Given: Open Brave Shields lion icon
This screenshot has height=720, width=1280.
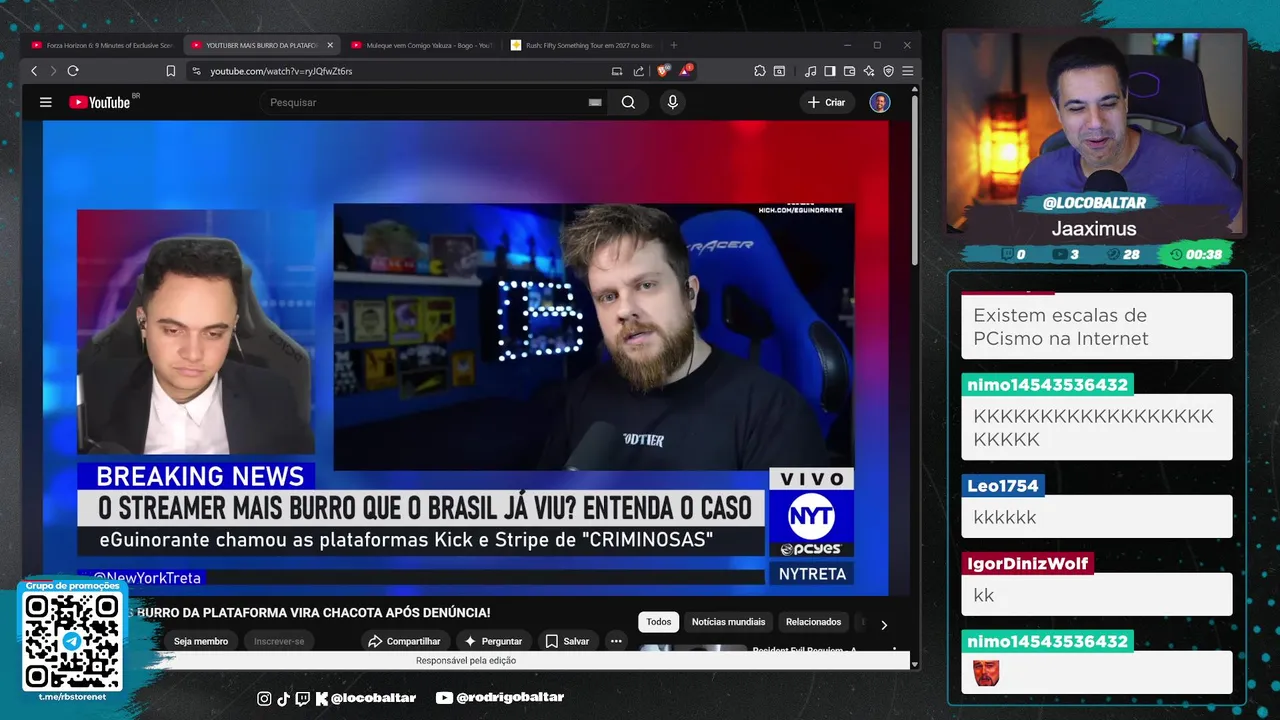Looking at the screenshot, I should (x=663, y=71).
